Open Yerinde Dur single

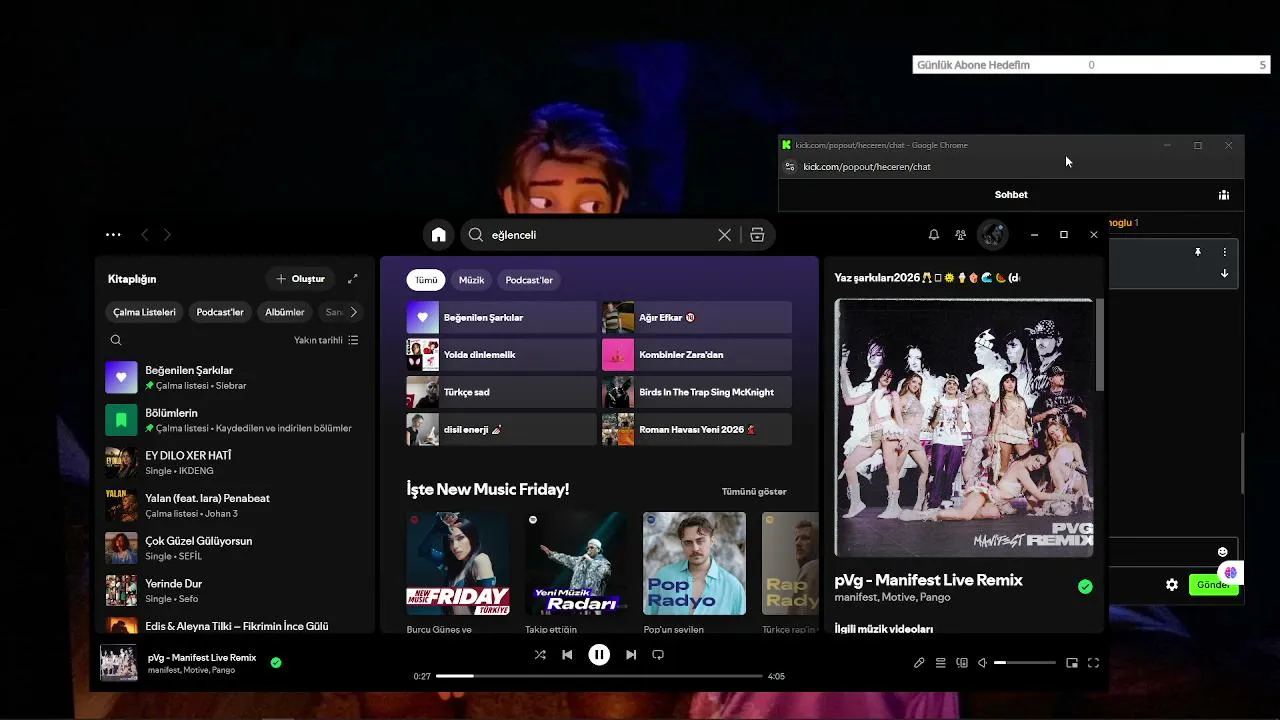tap(235, 590)
